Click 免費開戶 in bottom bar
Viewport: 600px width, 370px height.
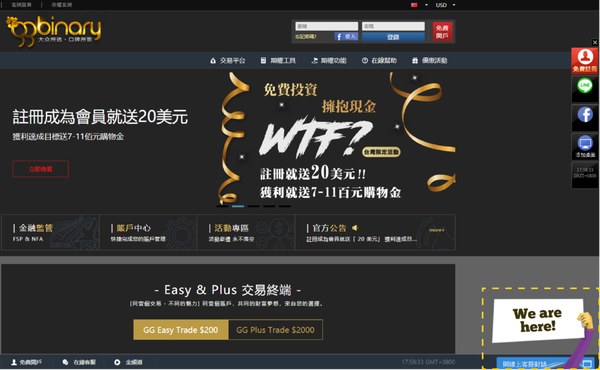click(26, 362)
